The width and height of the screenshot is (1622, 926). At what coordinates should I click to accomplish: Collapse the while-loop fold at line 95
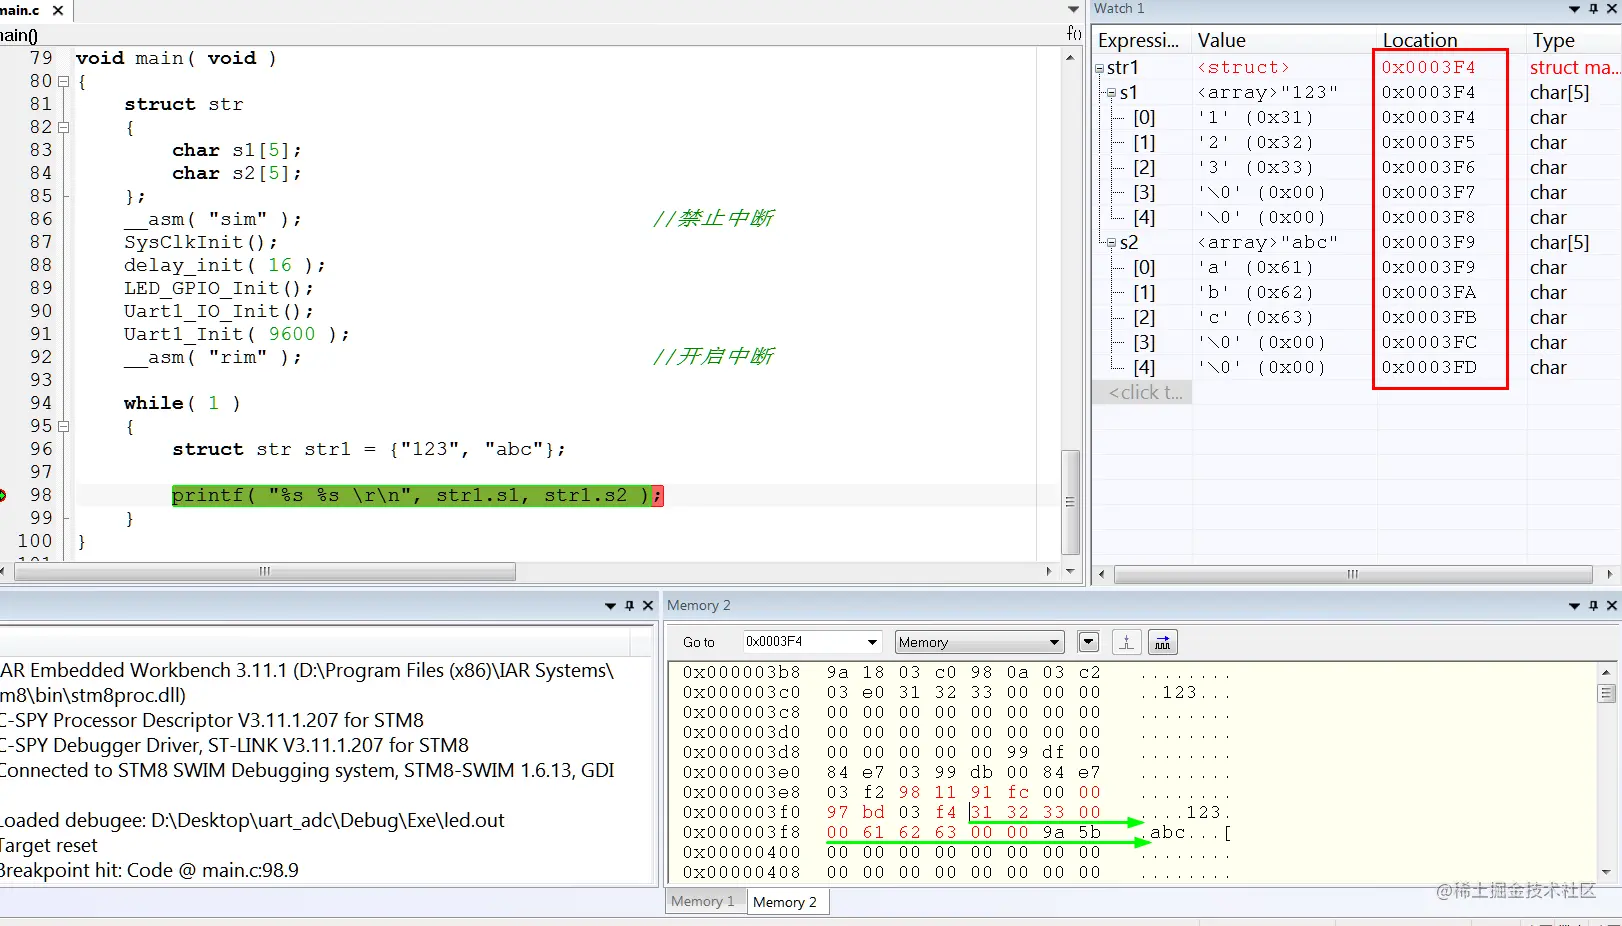pyautogui.click(x=64, y=426)
